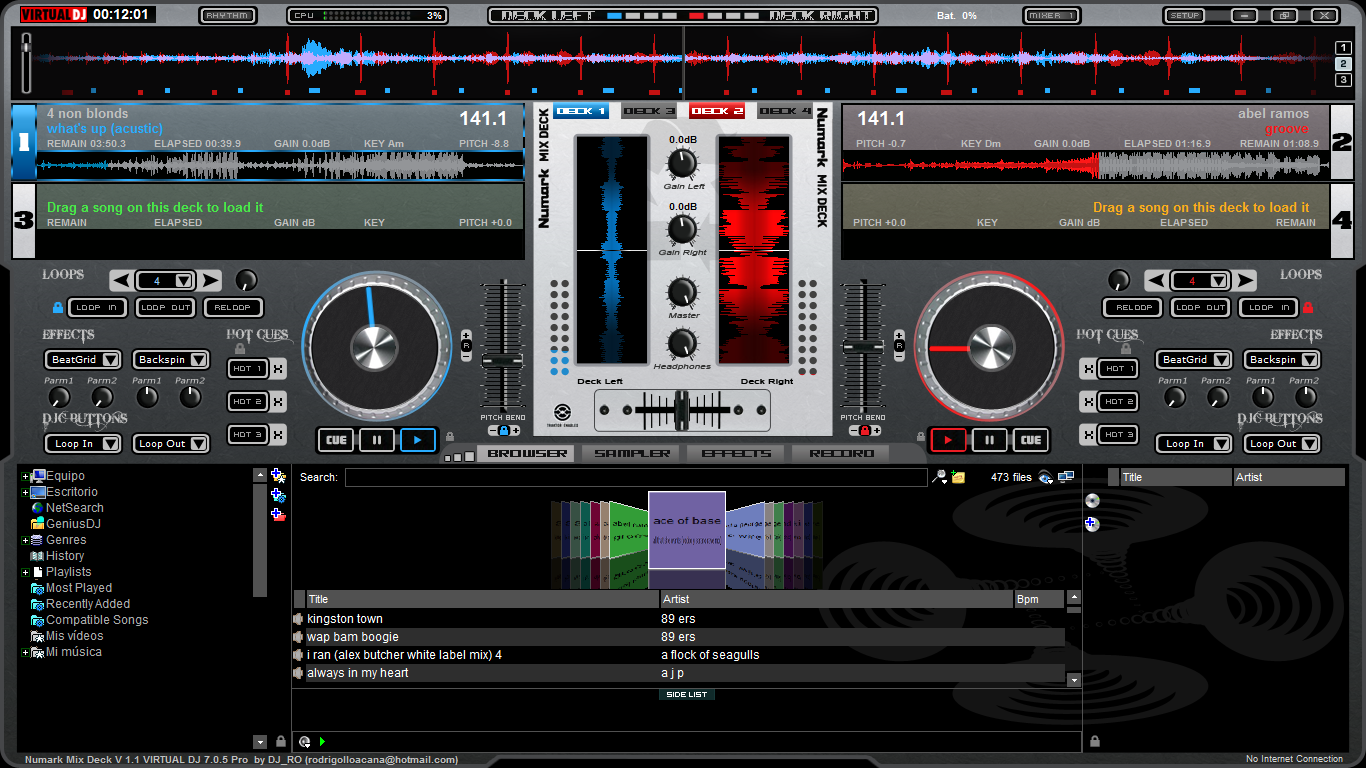Select the NetSearch tree item

coord(74,508)
